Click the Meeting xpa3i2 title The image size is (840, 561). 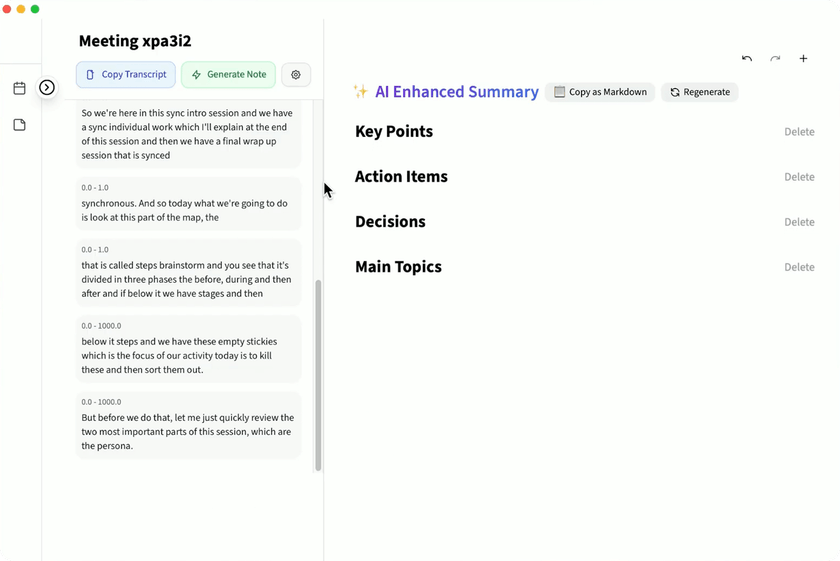(x=135, y=41)
